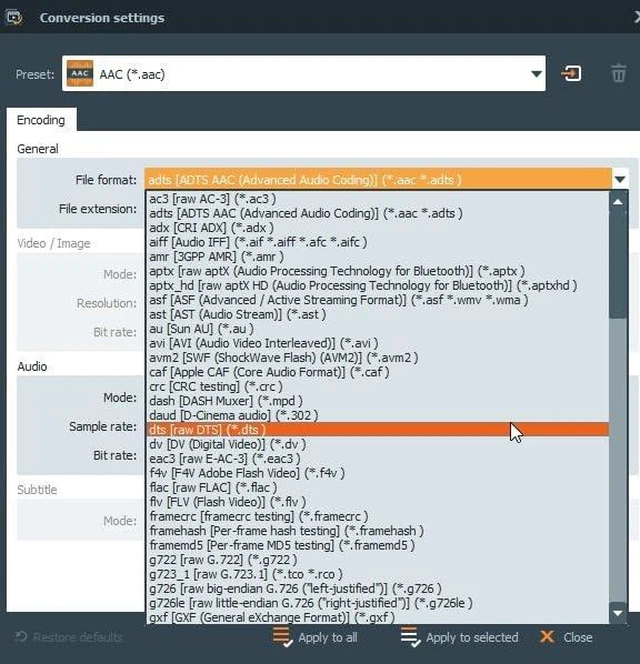Screen dimensions: 640x664
Task: Pick aptx_hd [raw aptX HD] format
Action: coord(377,285)
